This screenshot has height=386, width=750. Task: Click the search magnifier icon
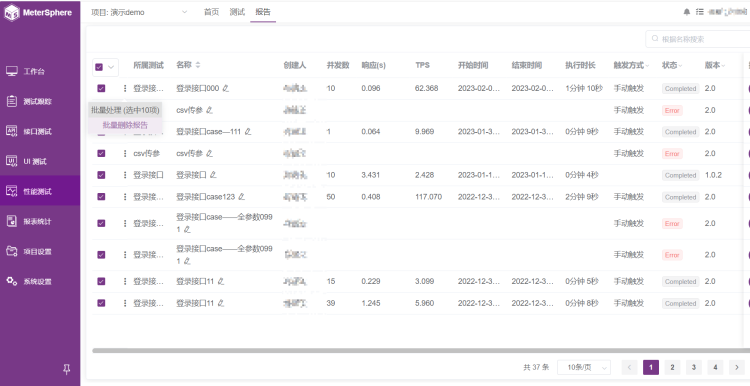(655, 39)
